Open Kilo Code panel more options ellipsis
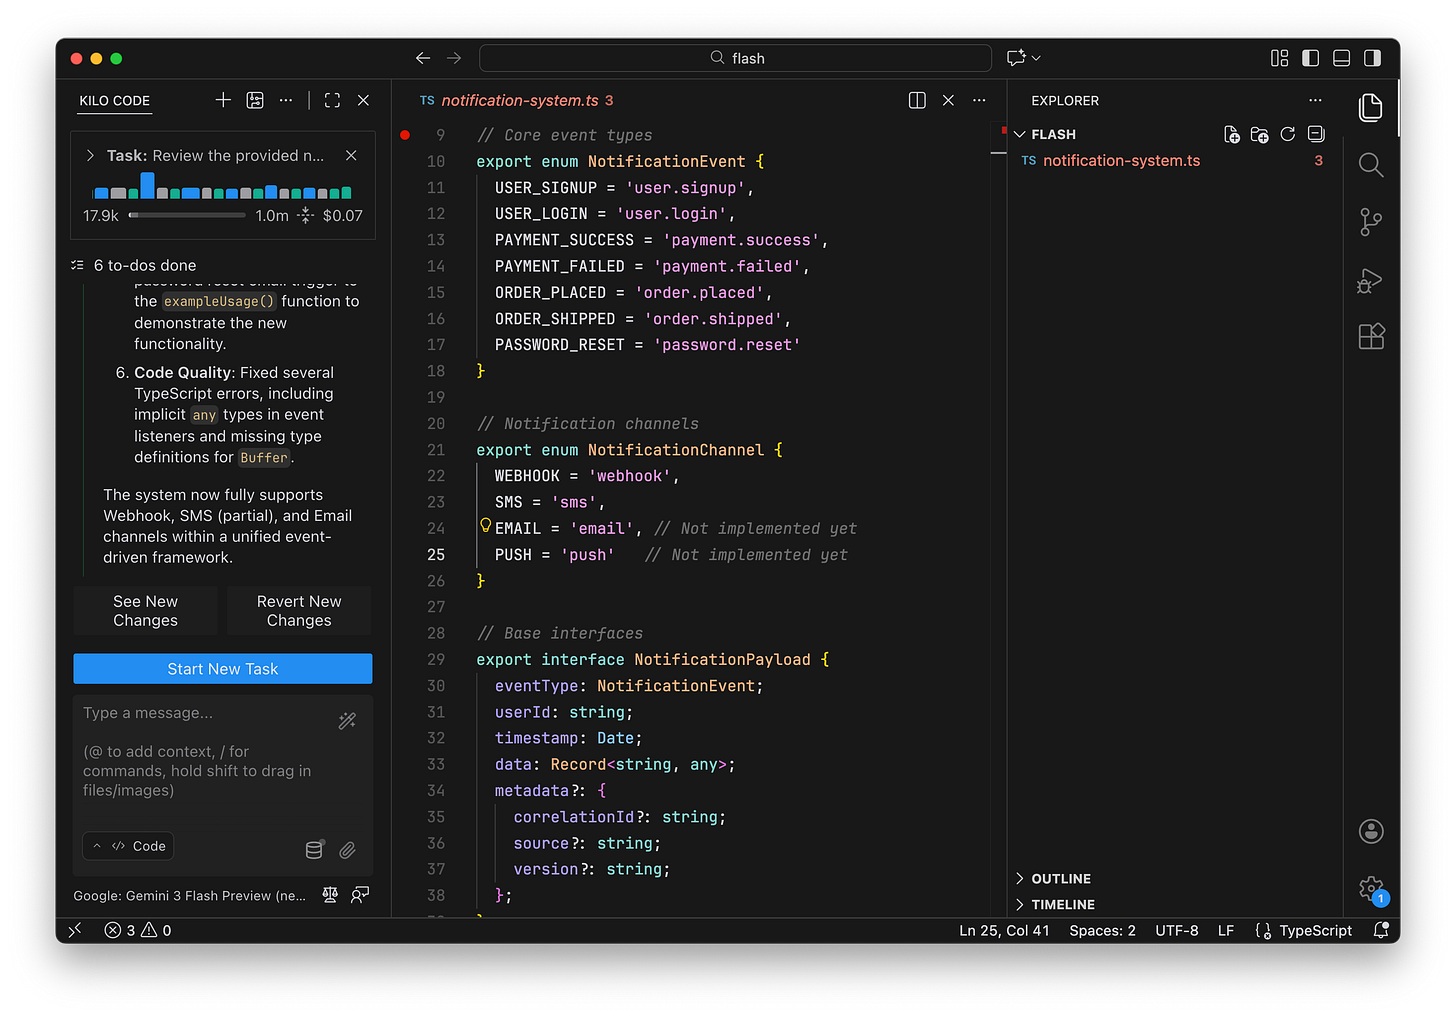Image resolution: width=1456 pixels, height=1017 pixels. [x=286, y=100]
